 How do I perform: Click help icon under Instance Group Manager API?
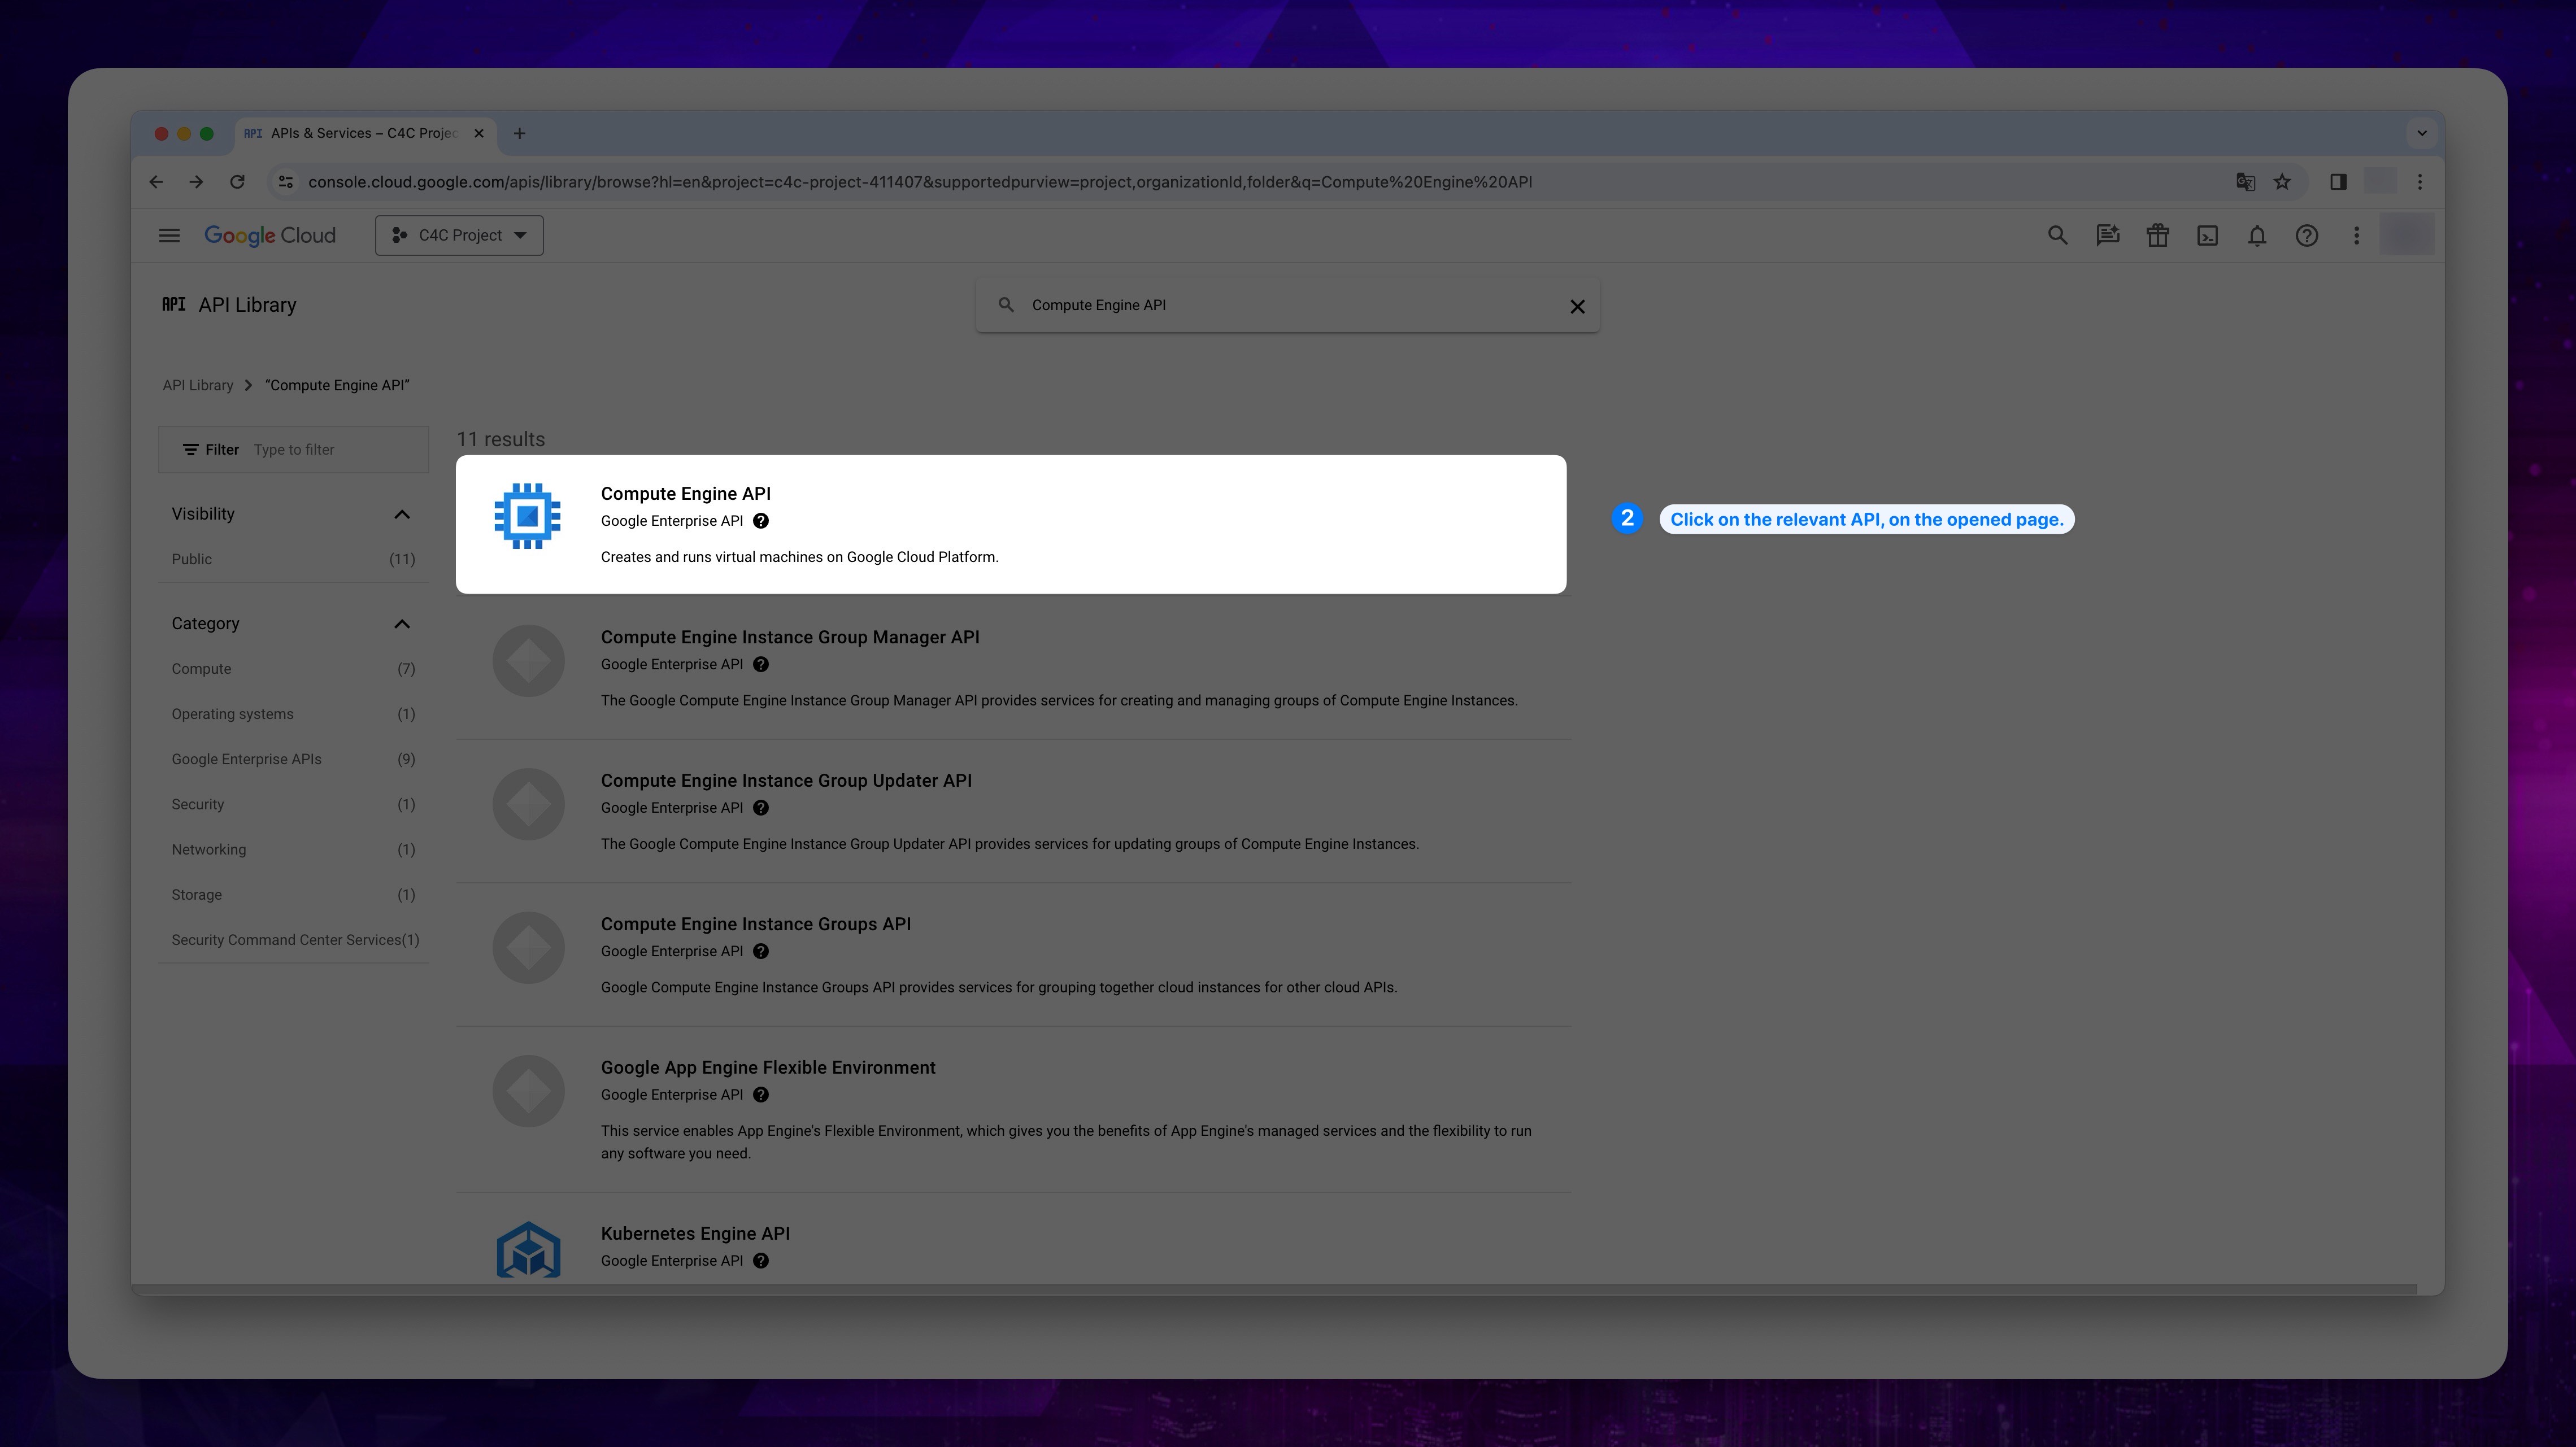click(761, 665)
